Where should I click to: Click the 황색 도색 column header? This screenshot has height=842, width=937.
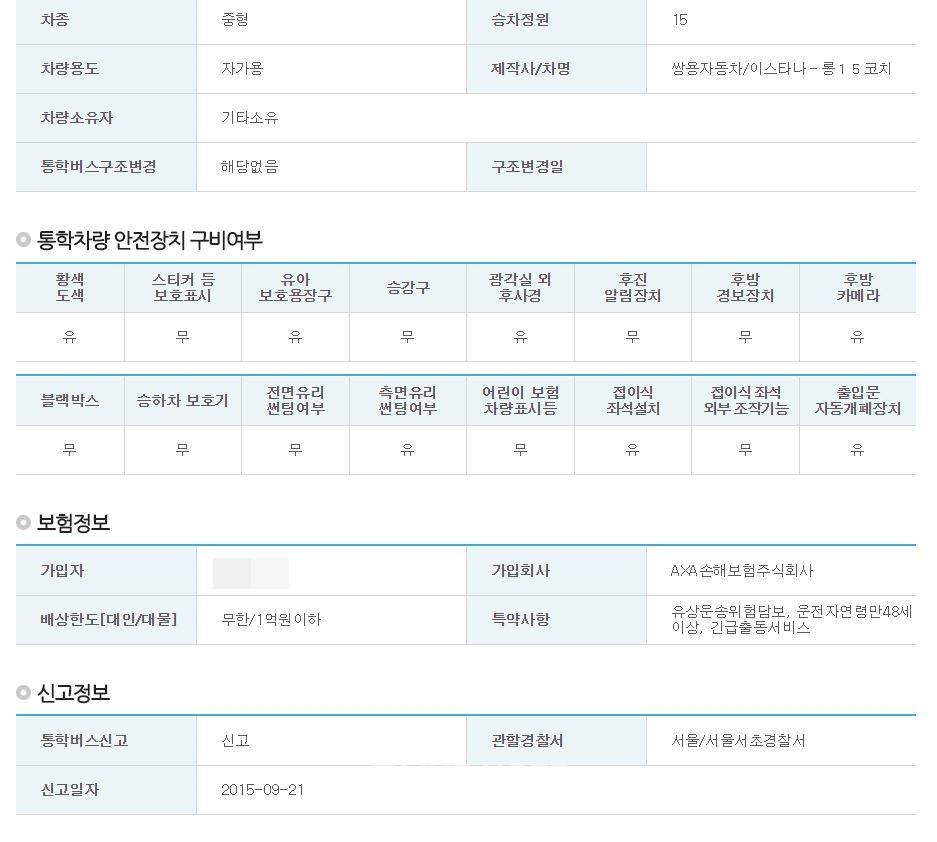click(x=70, y=287)
